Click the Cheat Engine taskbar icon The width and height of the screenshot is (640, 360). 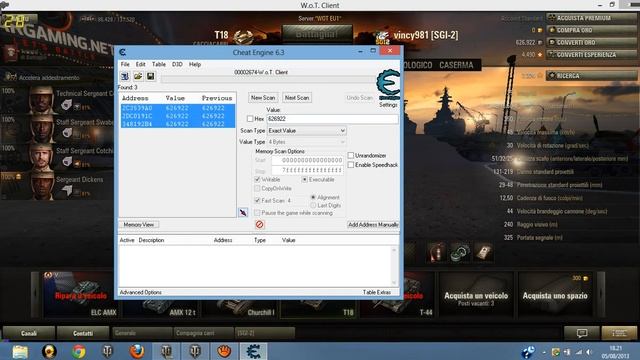pos(253,351)
